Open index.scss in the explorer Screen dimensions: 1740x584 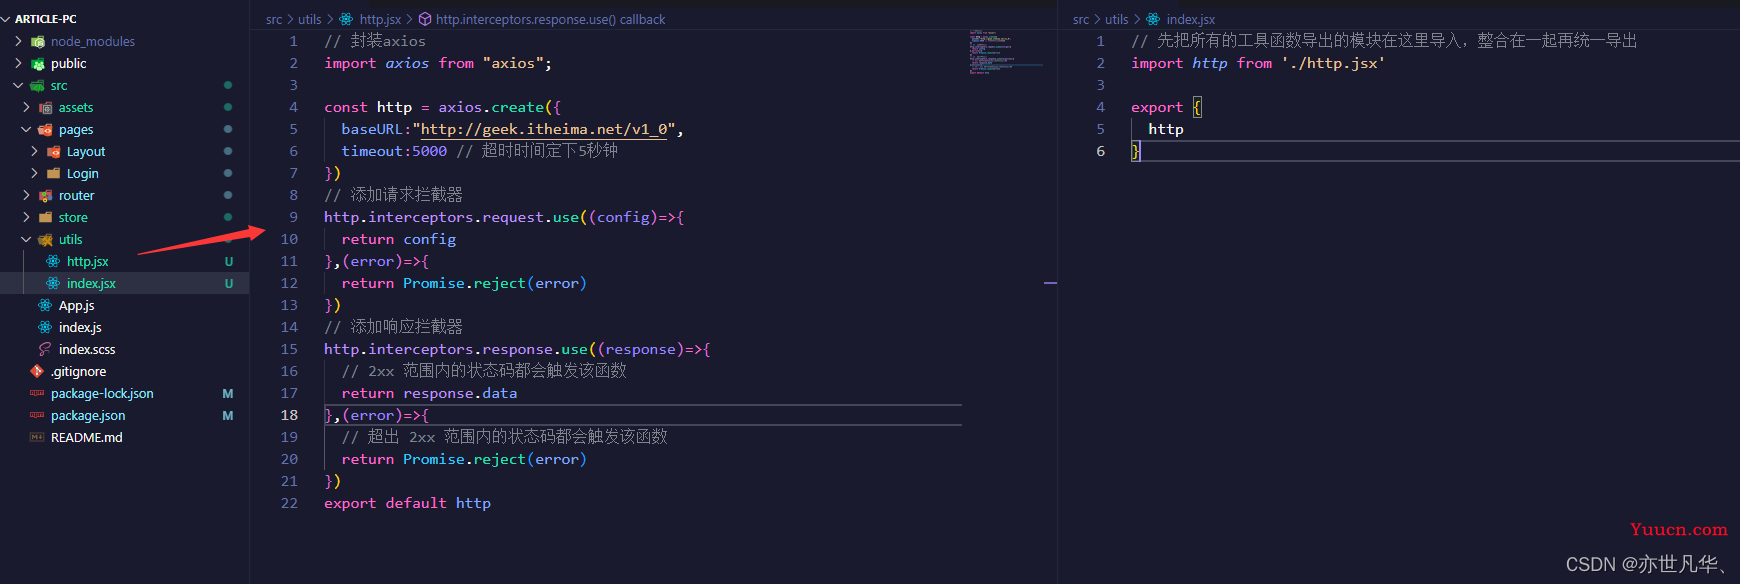tap(87, 349)
